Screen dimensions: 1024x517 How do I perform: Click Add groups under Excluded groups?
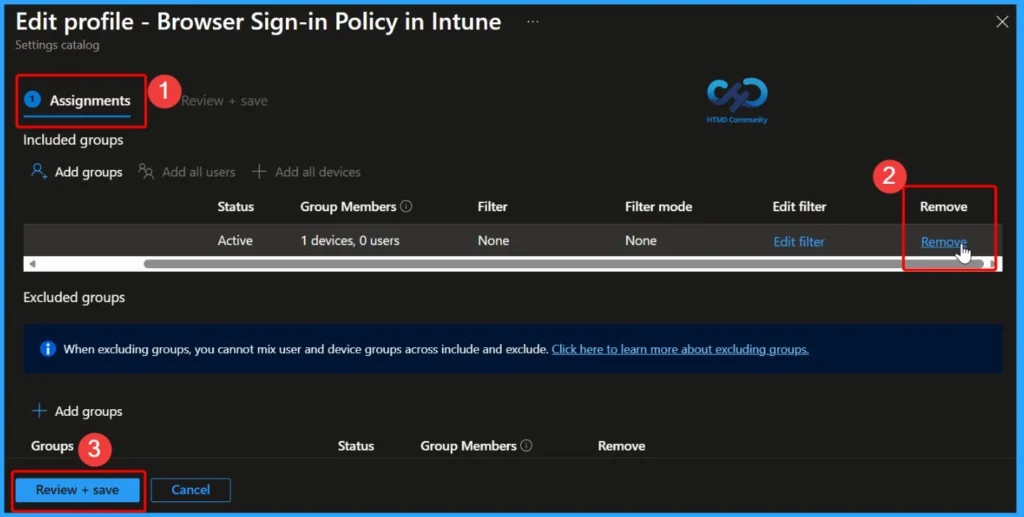point(77,411)
